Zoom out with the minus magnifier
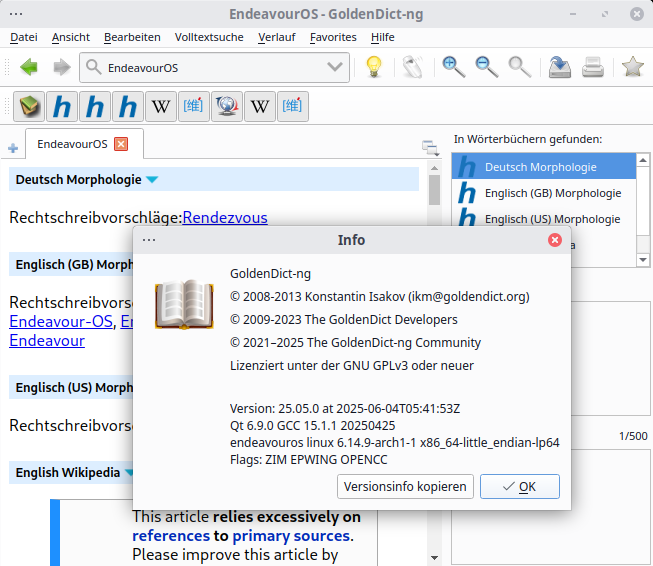653x566 pixels. click(487, 67)
